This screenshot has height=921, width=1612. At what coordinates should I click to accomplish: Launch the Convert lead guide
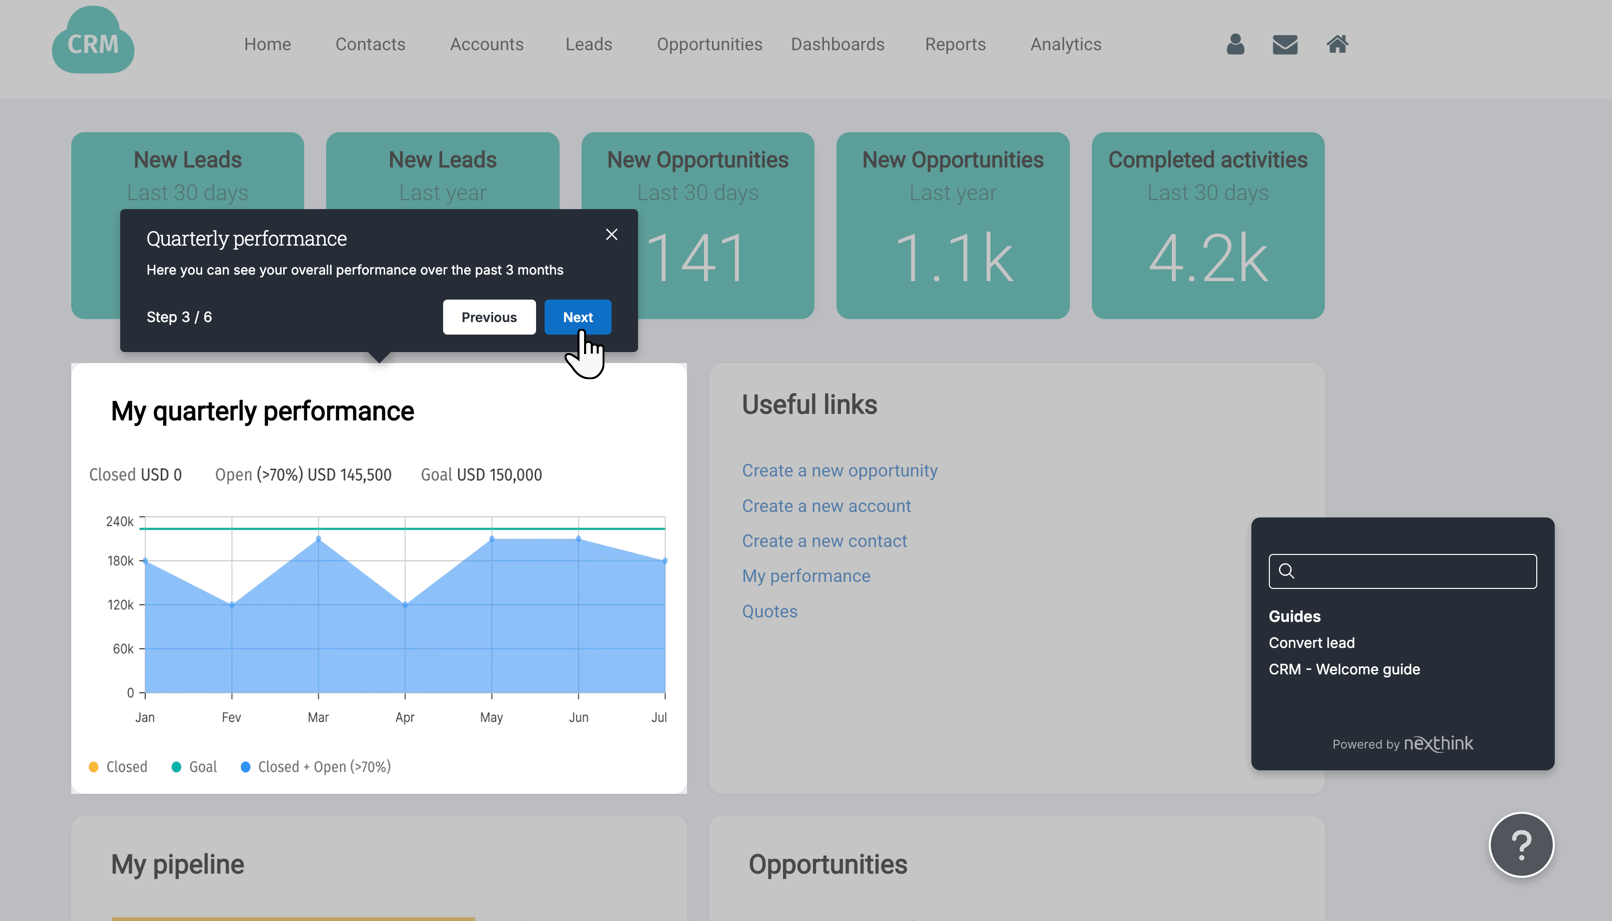click(x=1311, y=643)
